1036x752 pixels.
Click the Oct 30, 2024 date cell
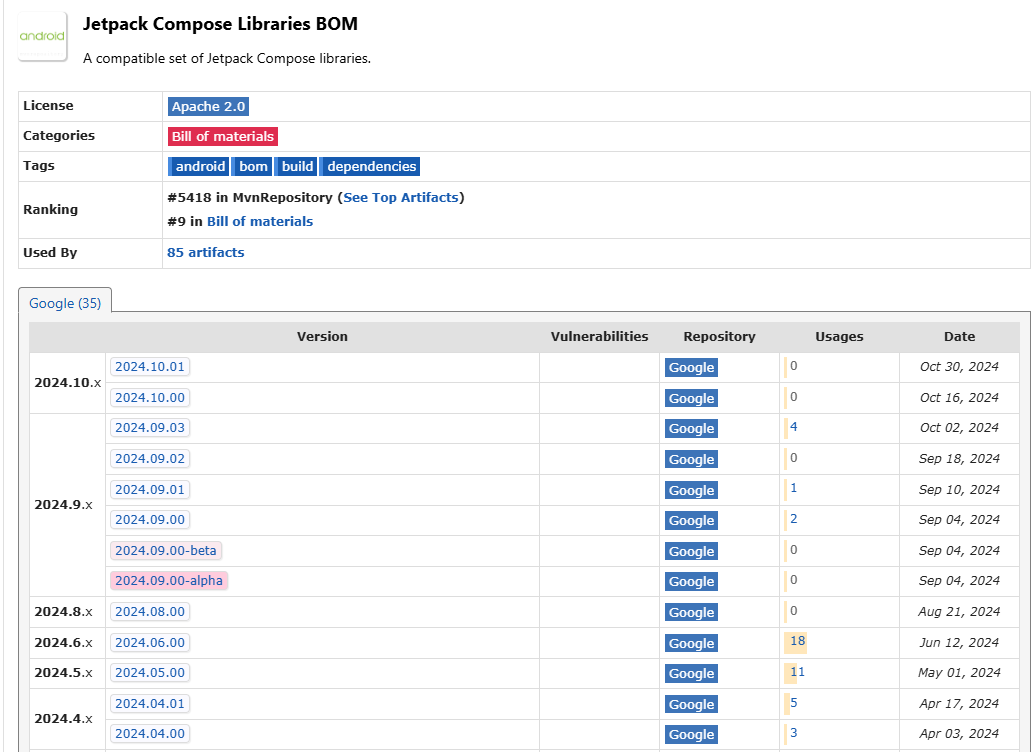click(x=959, y=367)
